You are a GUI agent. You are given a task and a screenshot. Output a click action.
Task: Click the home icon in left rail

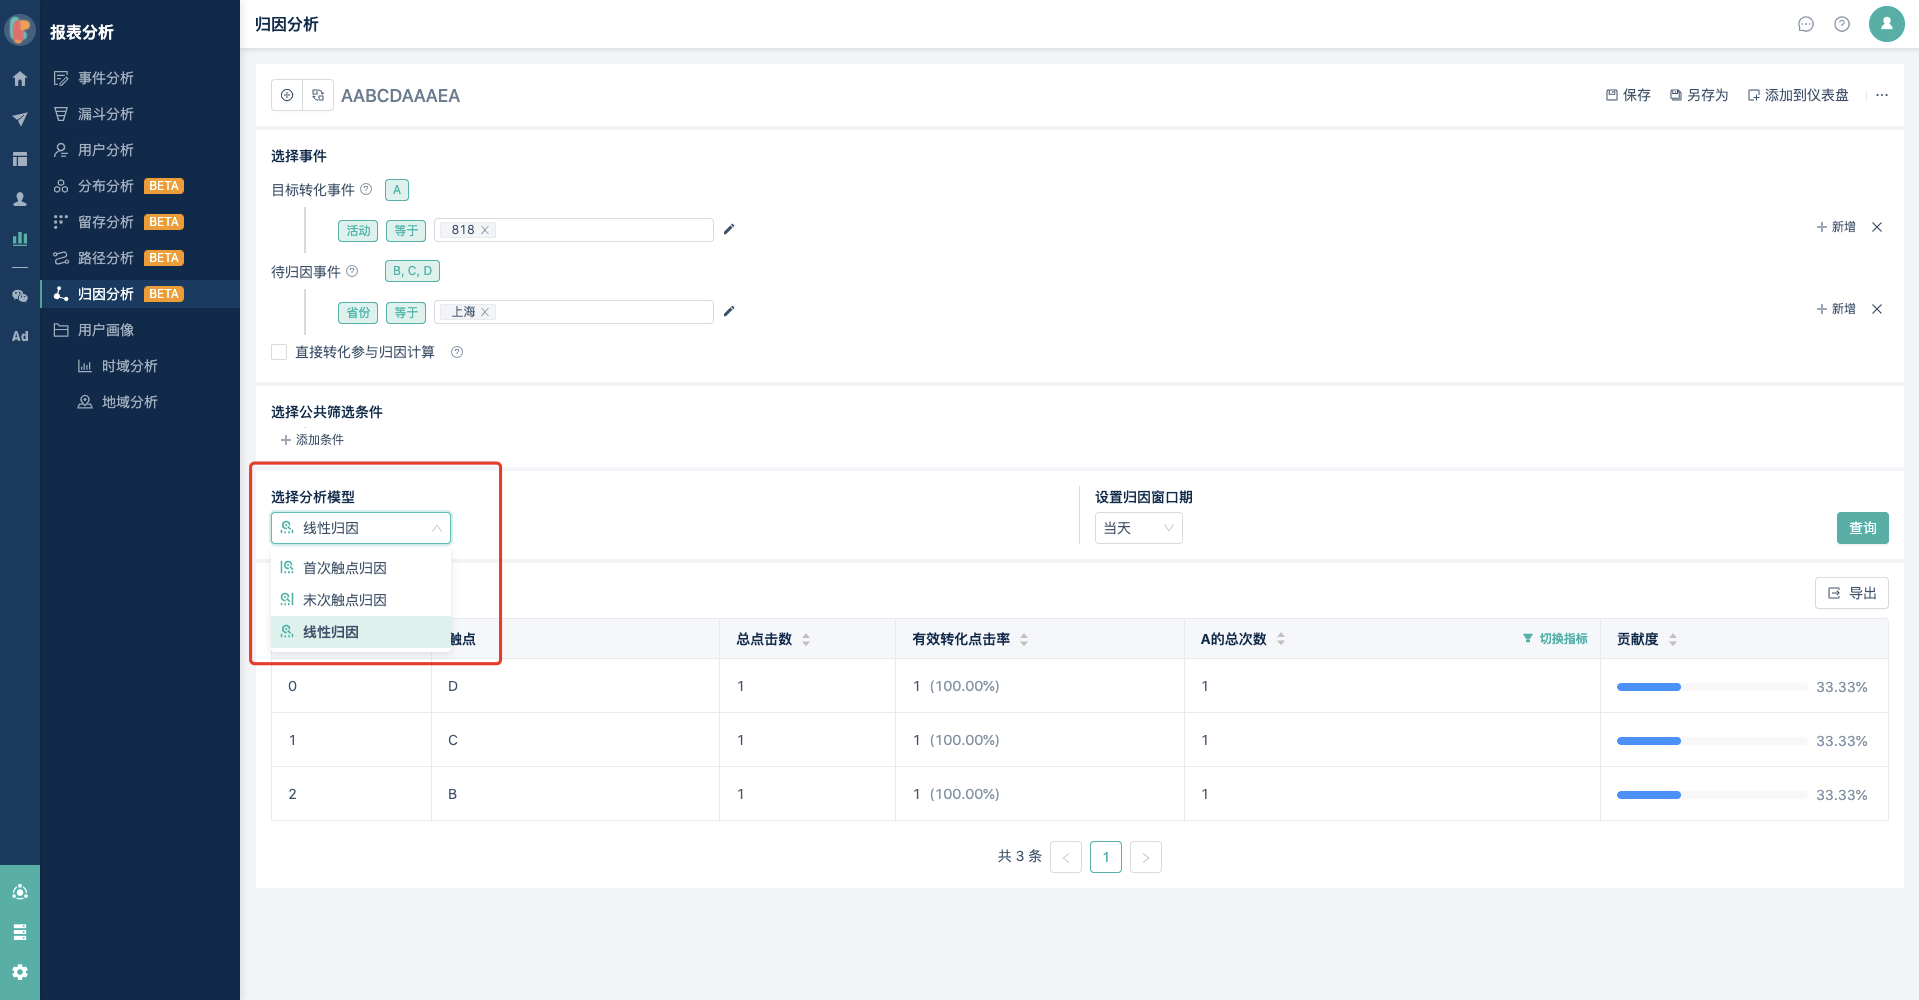coord(20,79)
